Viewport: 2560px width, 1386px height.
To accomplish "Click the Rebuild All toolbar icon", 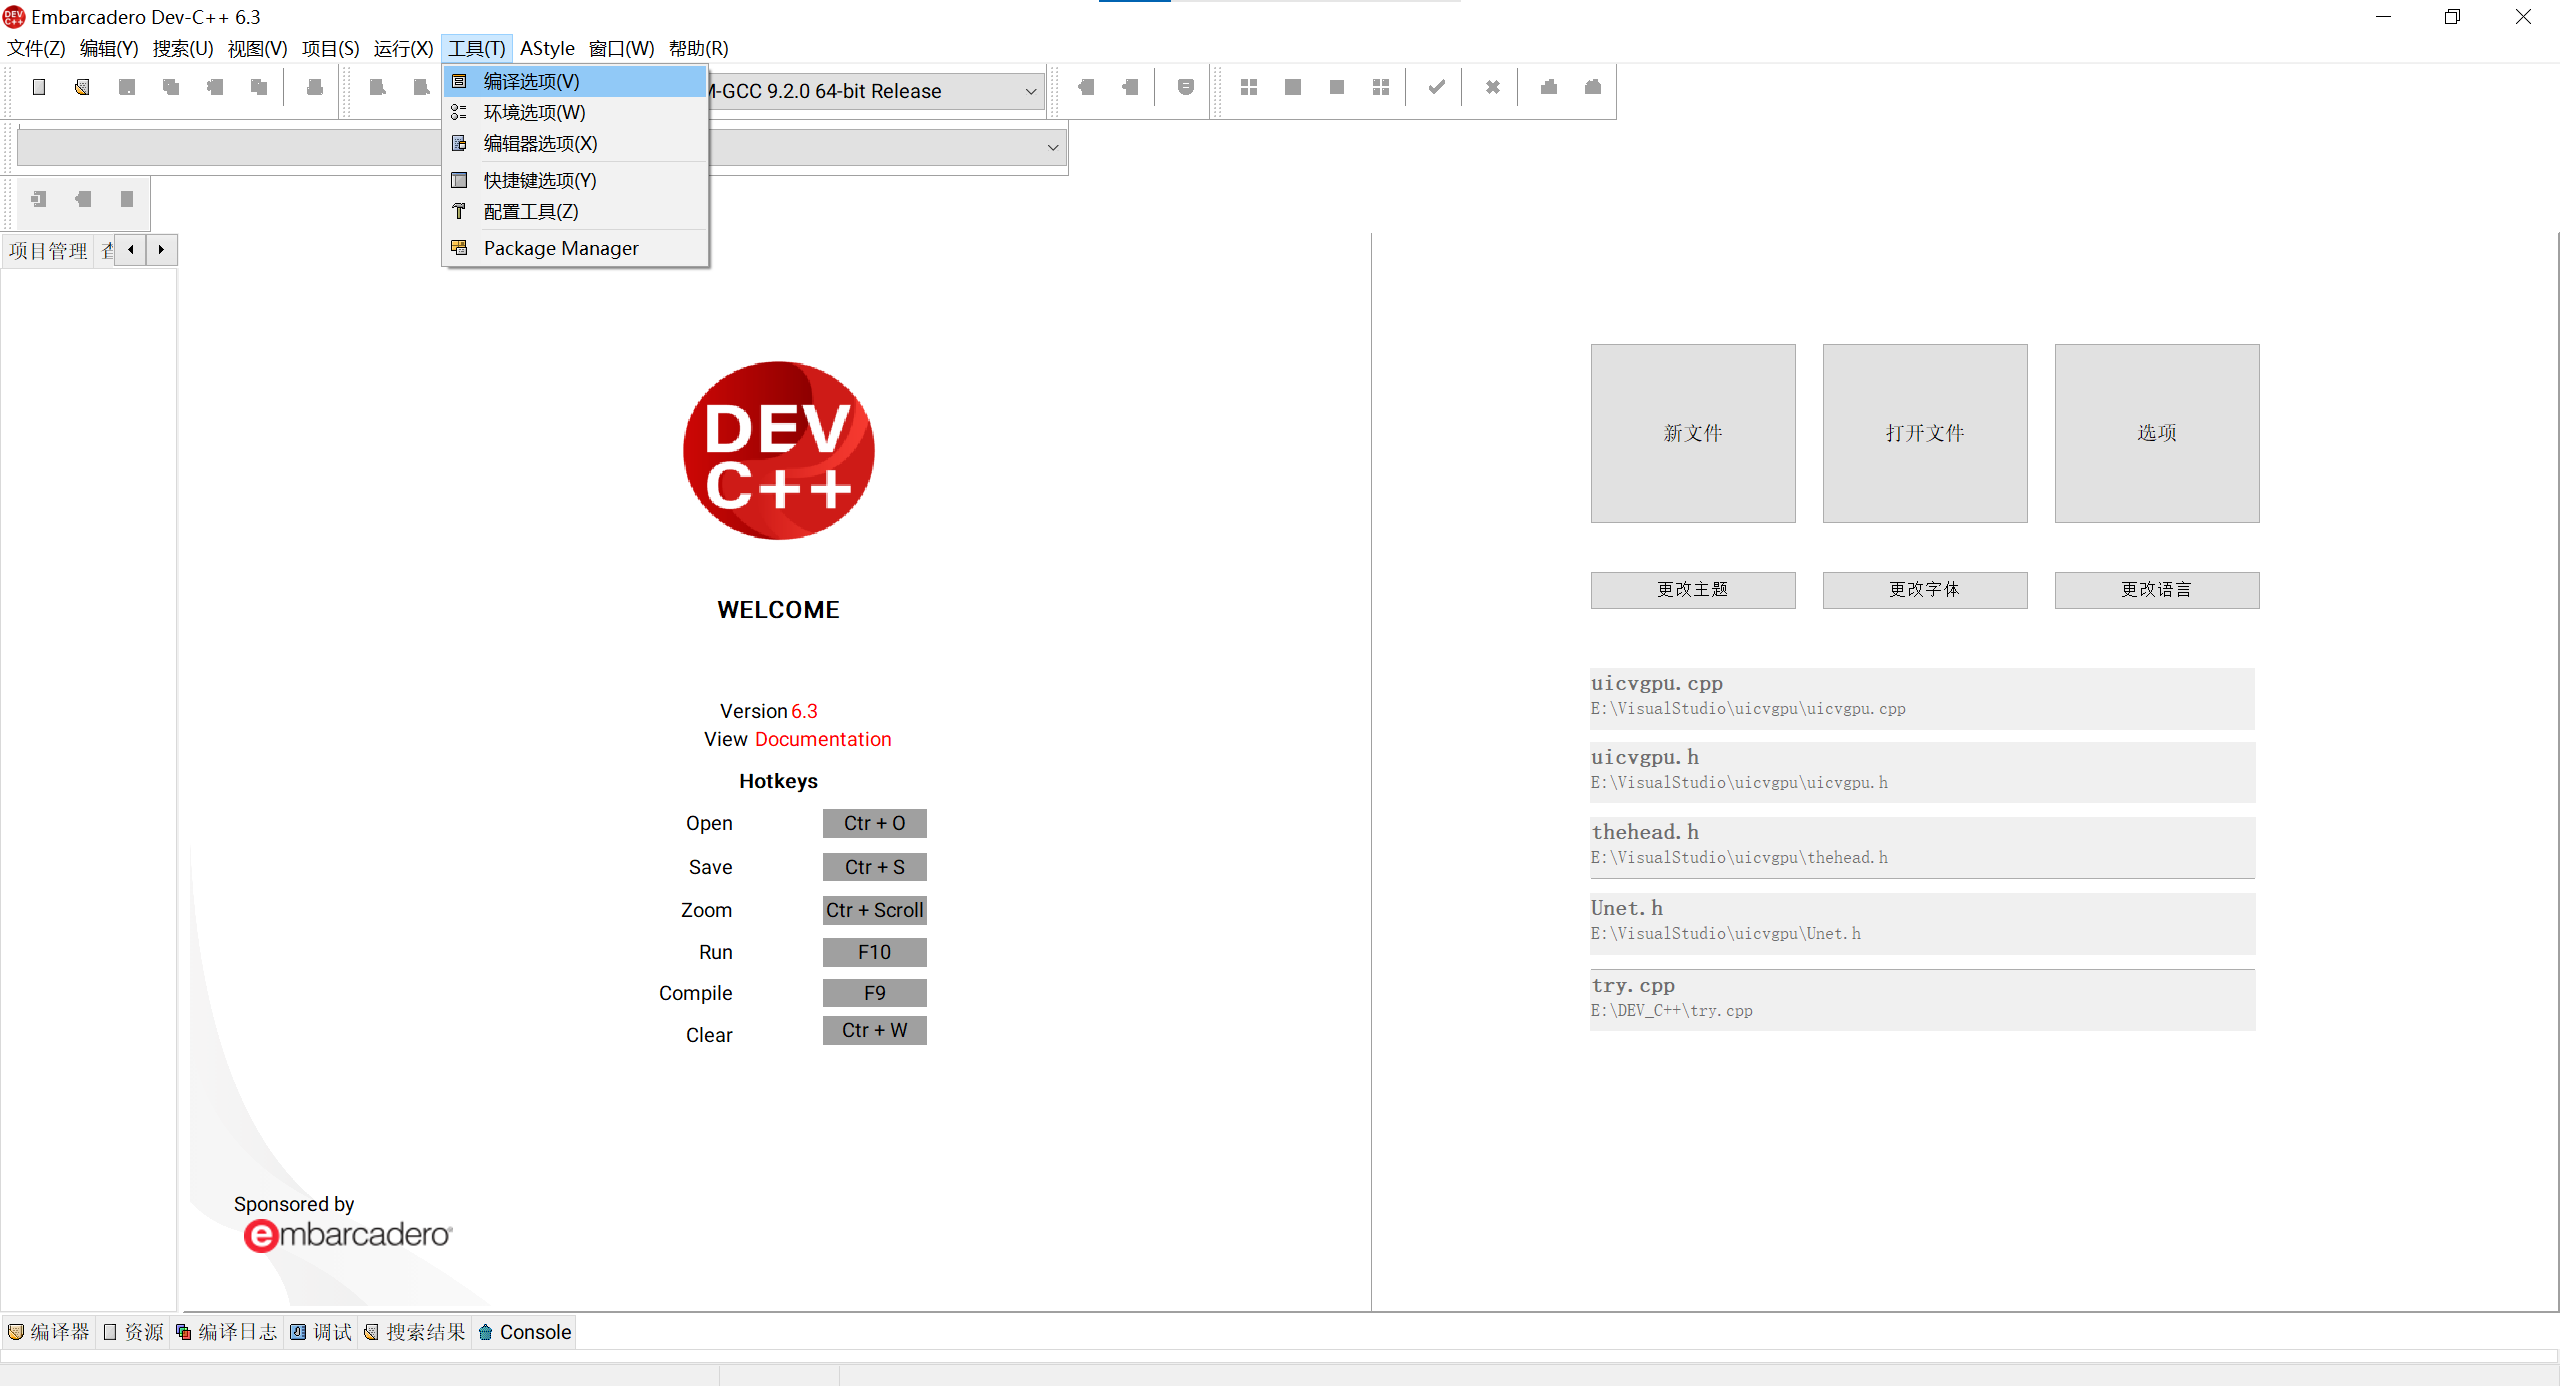I will coord(1381,87).
